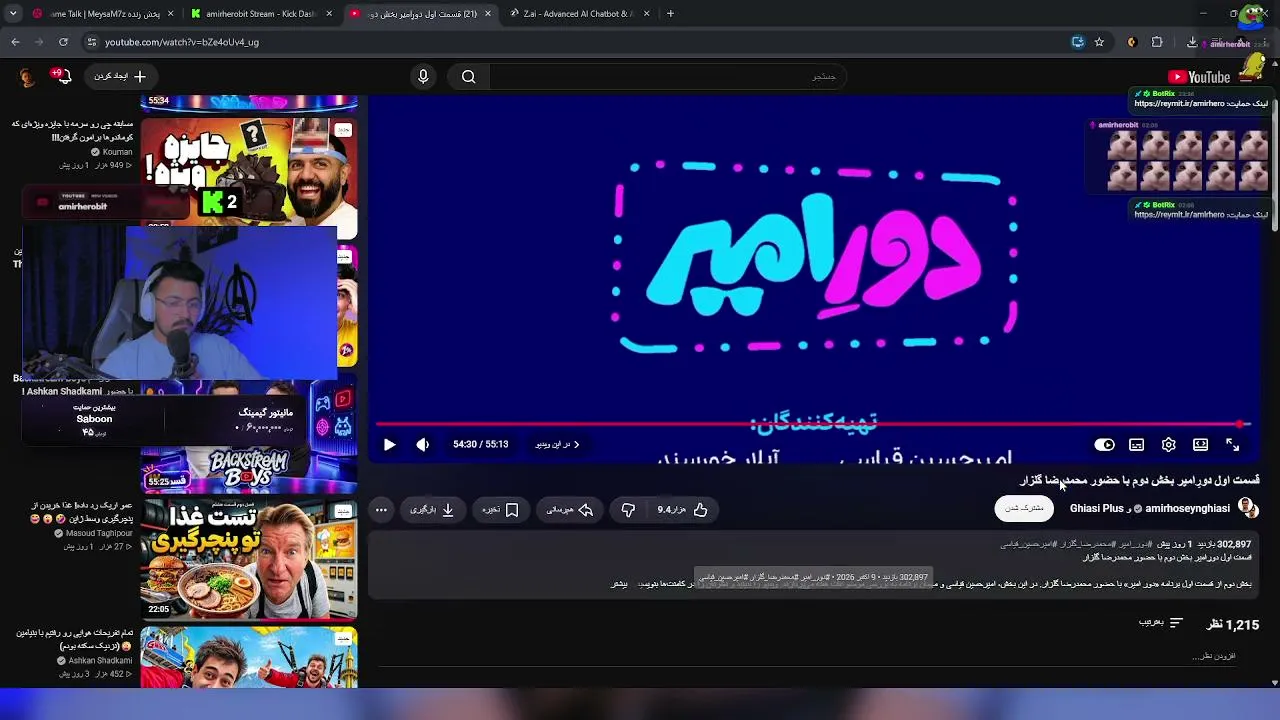Seek on the red video progress bar
Image resolution: width=1280 pixels, height=720 pixels.
(x=812, y=424)
